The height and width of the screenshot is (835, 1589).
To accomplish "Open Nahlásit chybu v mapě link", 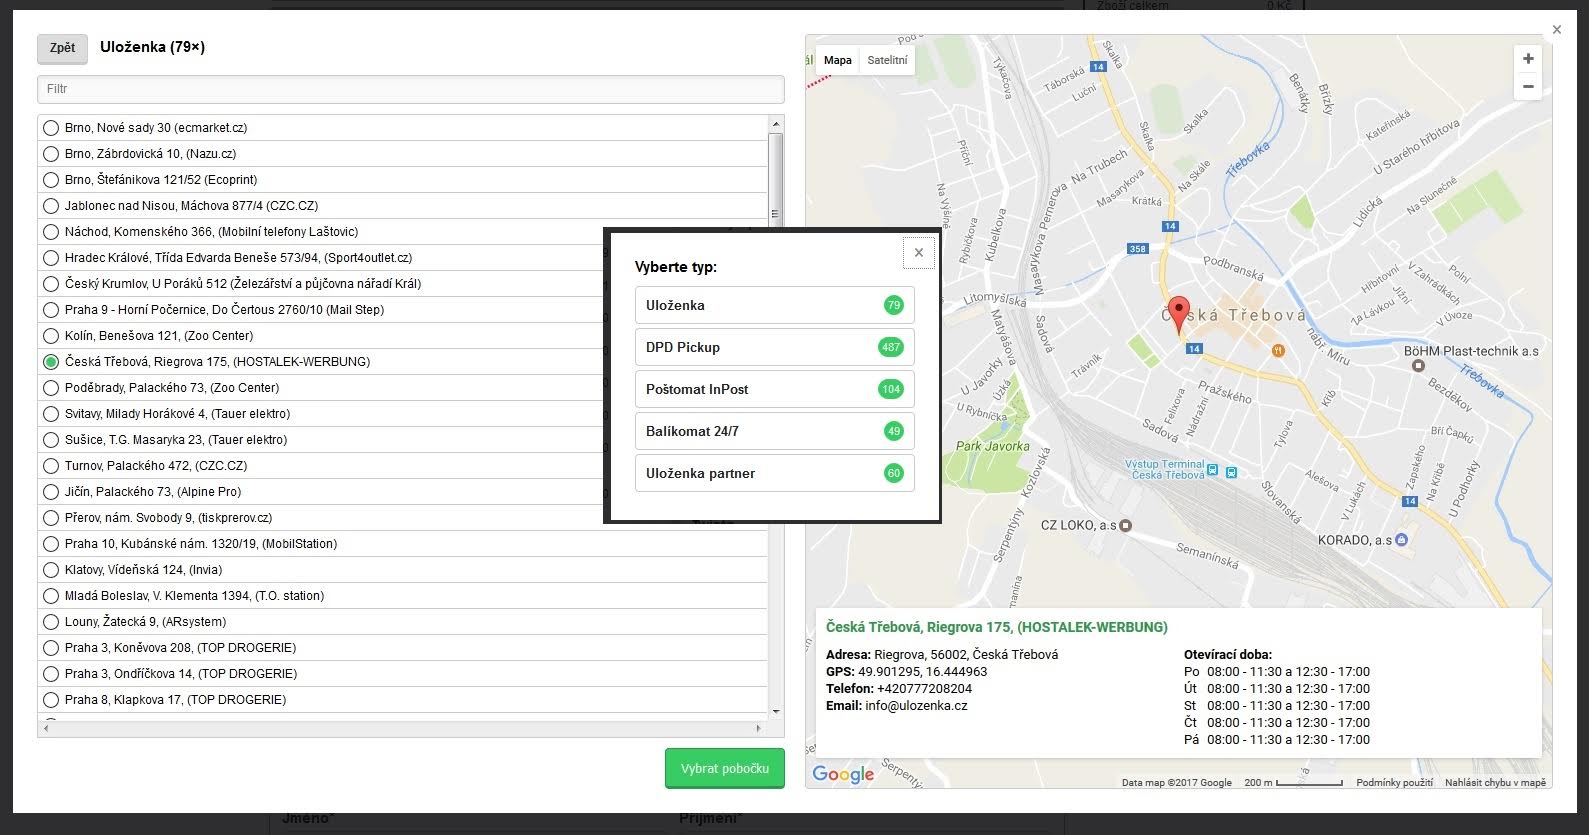I will click(x=1495, y=783).
